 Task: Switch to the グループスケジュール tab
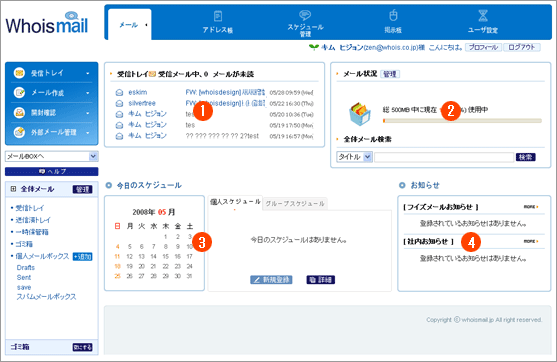pyautogui.click(x=295, y=204)
